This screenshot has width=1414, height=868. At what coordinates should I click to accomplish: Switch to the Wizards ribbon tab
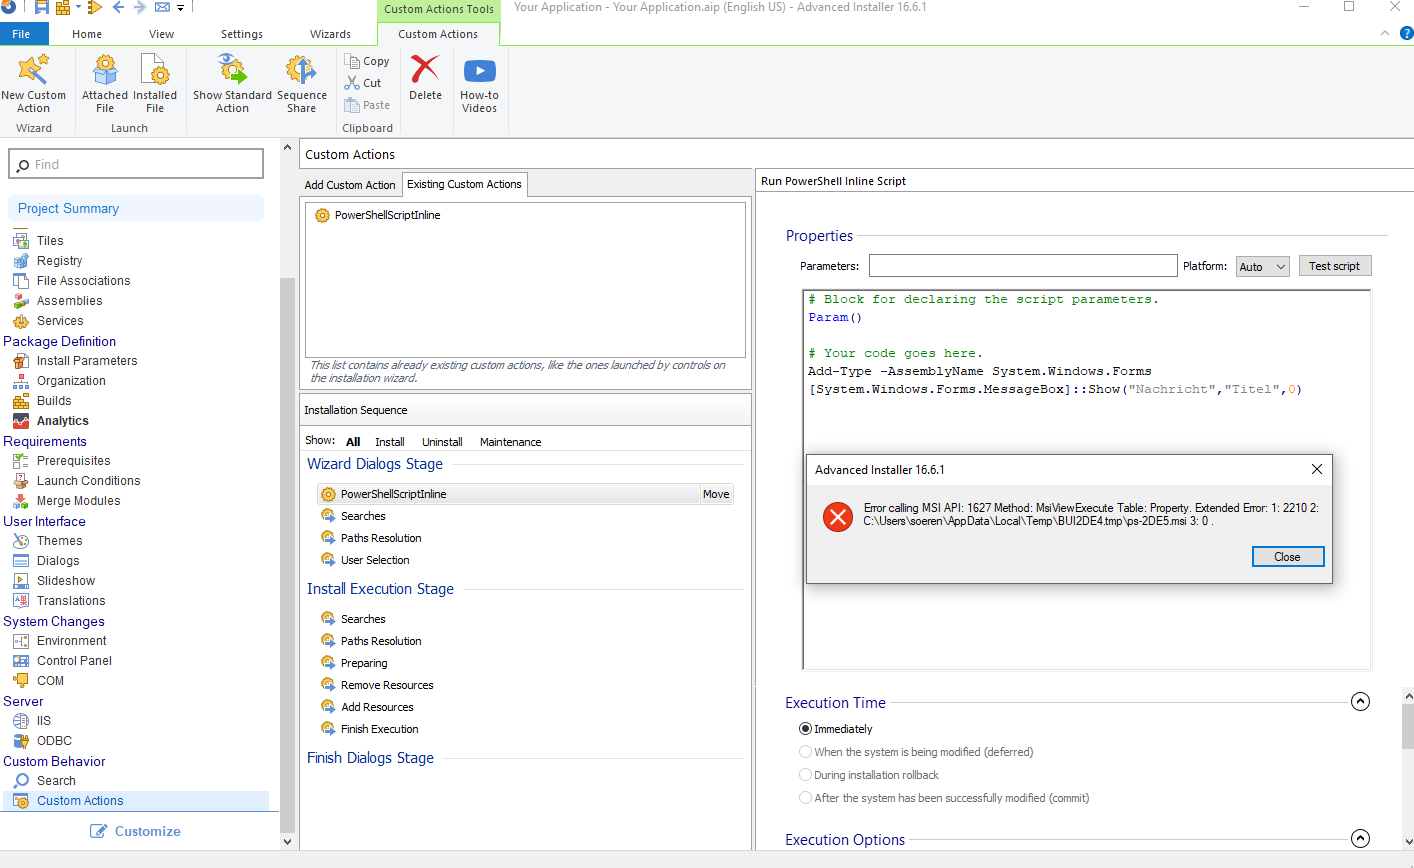[330, 34]
